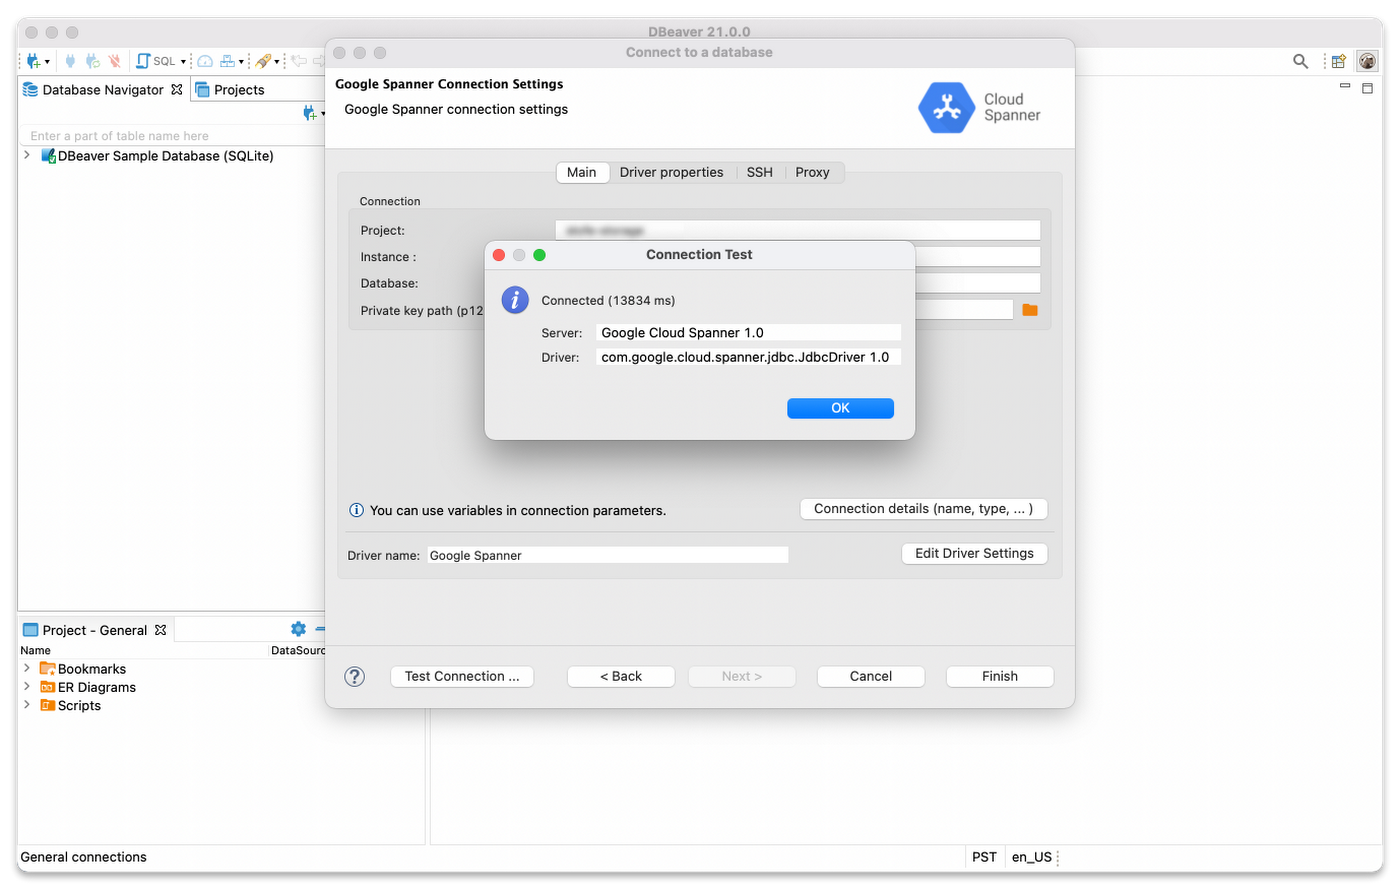Click the 'Connected (13834 ms)' message text
1400x889 pixels.
tap(608, 300)
